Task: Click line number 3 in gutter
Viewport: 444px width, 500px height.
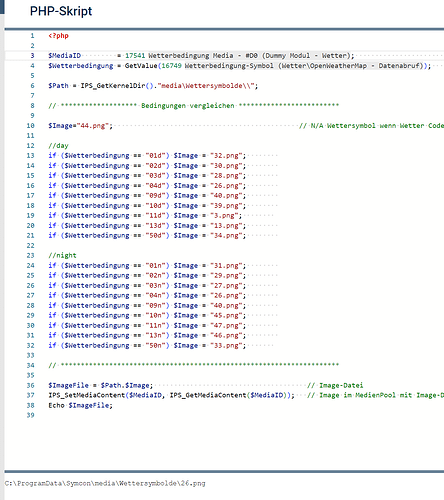Action: [32, 56]
